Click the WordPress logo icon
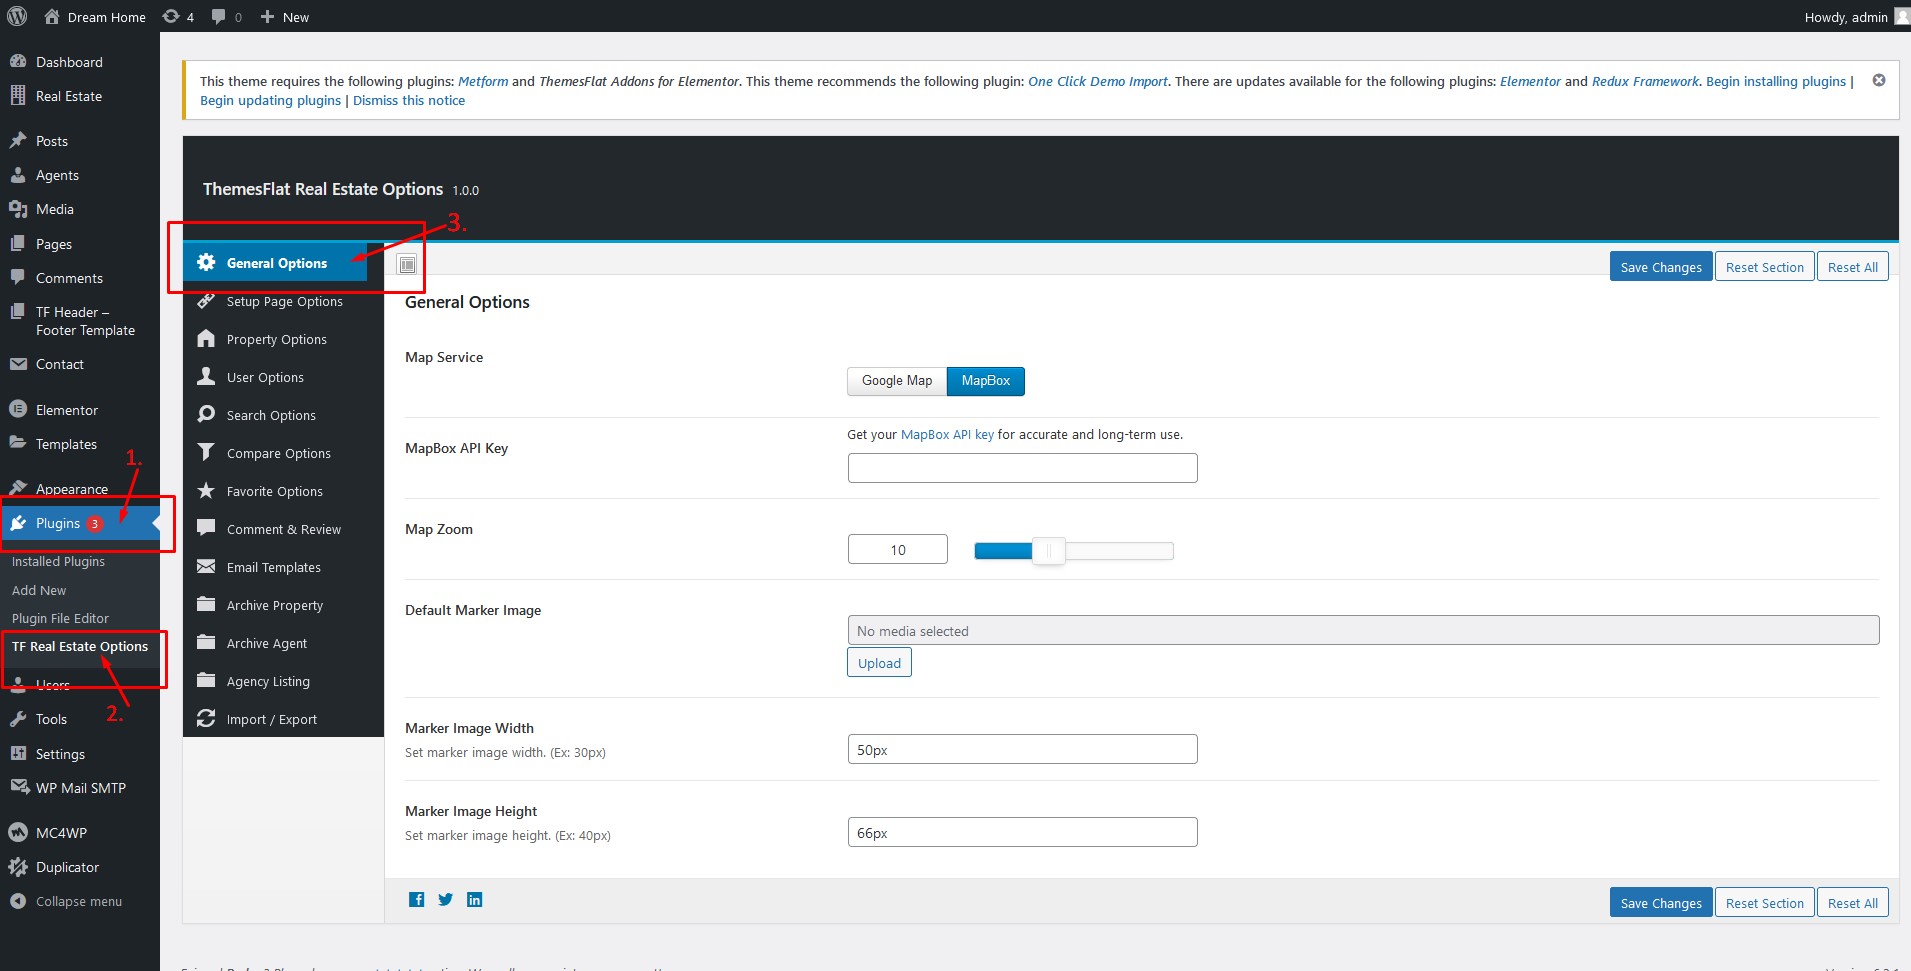 click(x=17, y=16)
